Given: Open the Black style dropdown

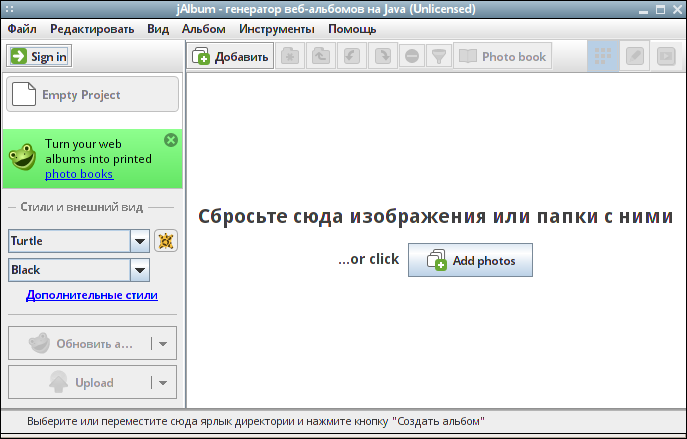Looking at the screenshot, I should pyautogui.click(x=140, y=270).
